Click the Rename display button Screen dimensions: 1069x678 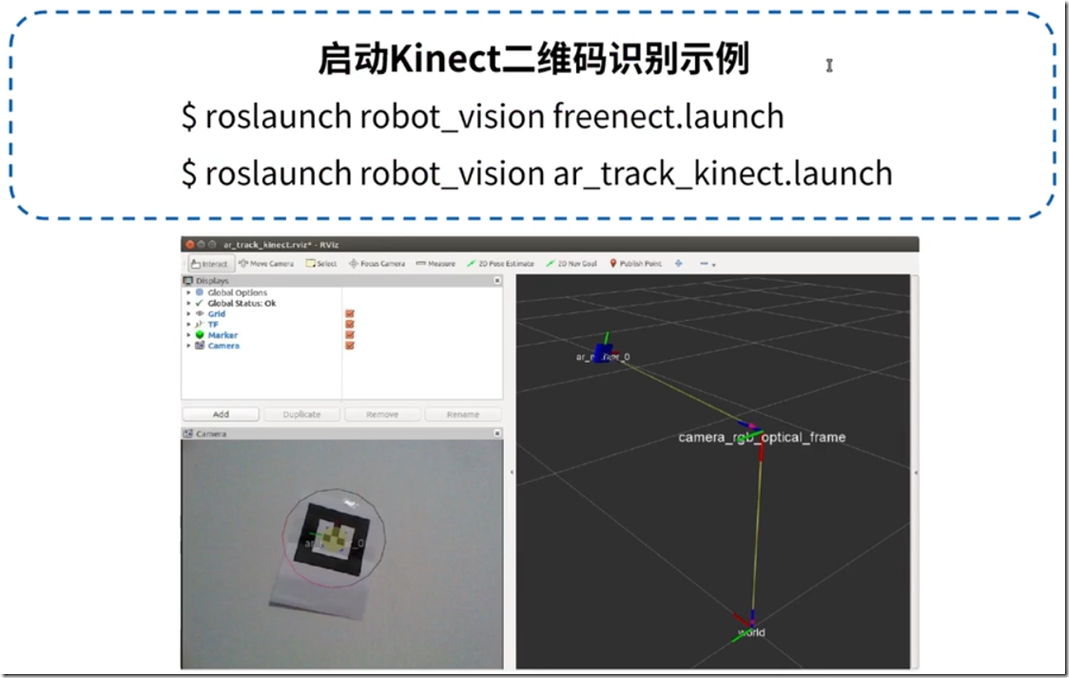pos(463,414)
